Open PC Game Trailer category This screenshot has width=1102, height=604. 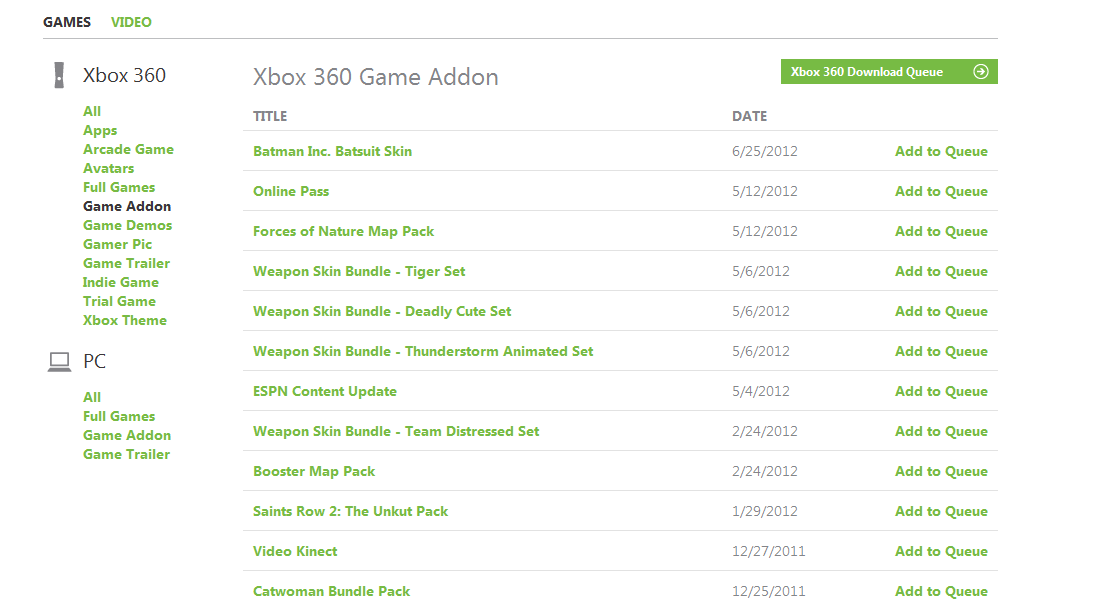click(x=127, y=454)
